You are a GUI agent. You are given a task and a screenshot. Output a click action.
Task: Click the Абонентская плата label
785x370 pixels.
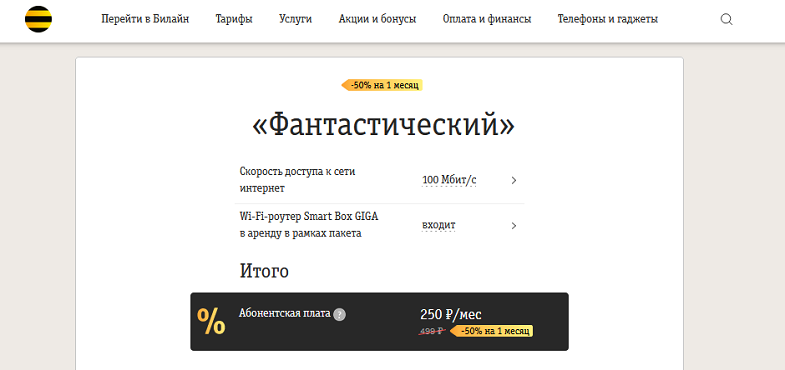pos(285,314)
